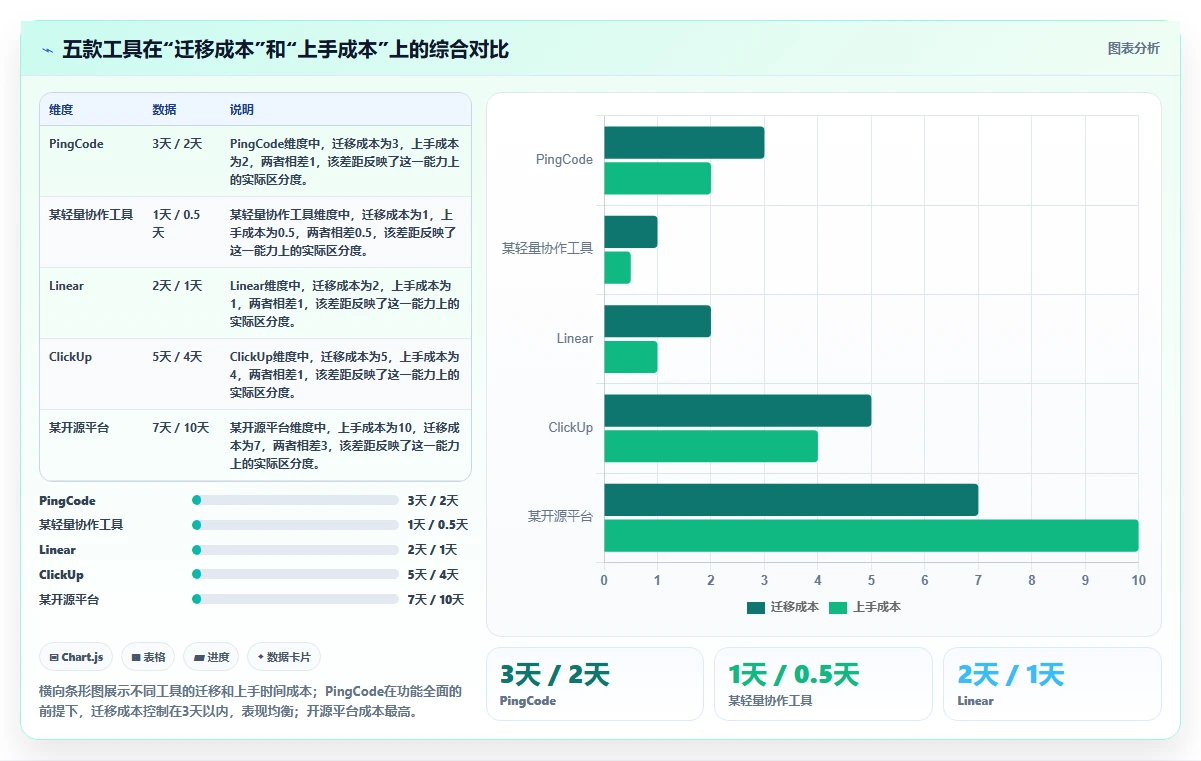Click the table cell reading 5天 / 4天
The image size is (1201, 761).
tap(177, 357)
